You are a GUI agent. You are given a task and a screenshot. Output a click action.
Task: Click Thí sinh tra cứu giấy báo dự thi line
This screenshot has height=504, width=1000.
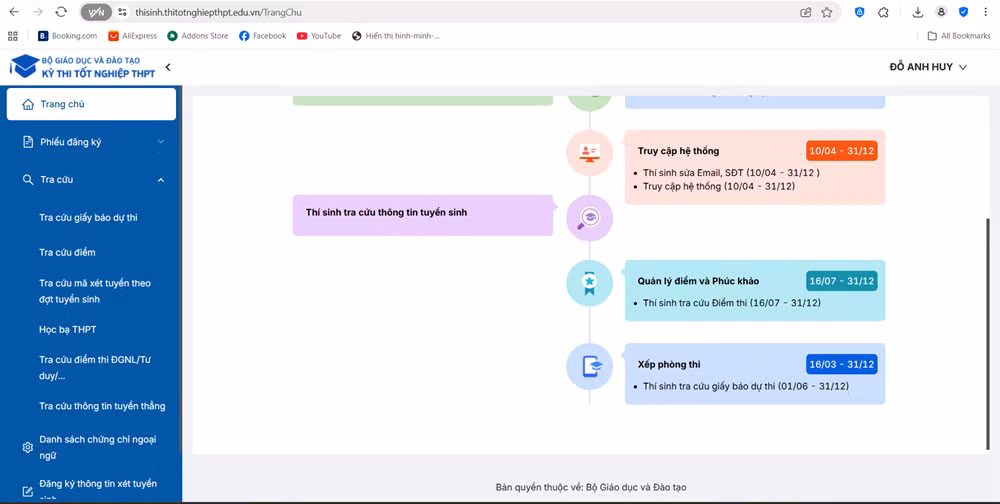[746, 386]
